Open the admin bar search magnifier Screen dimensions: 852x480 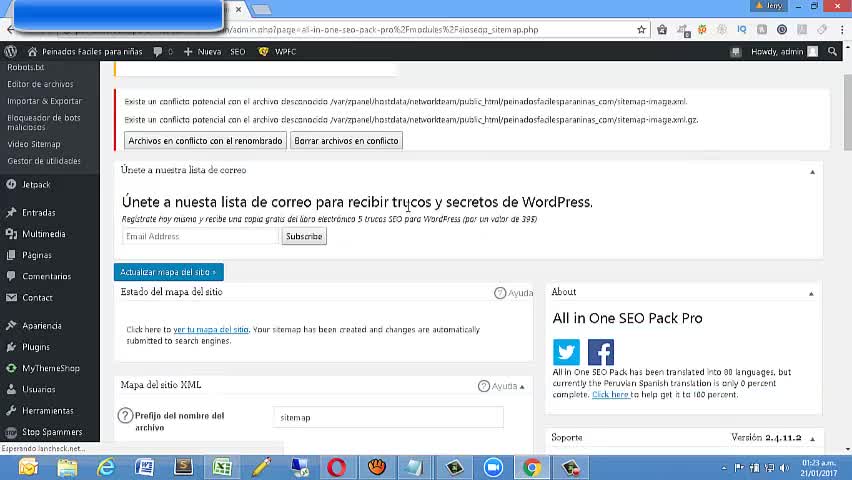point(832,52)
